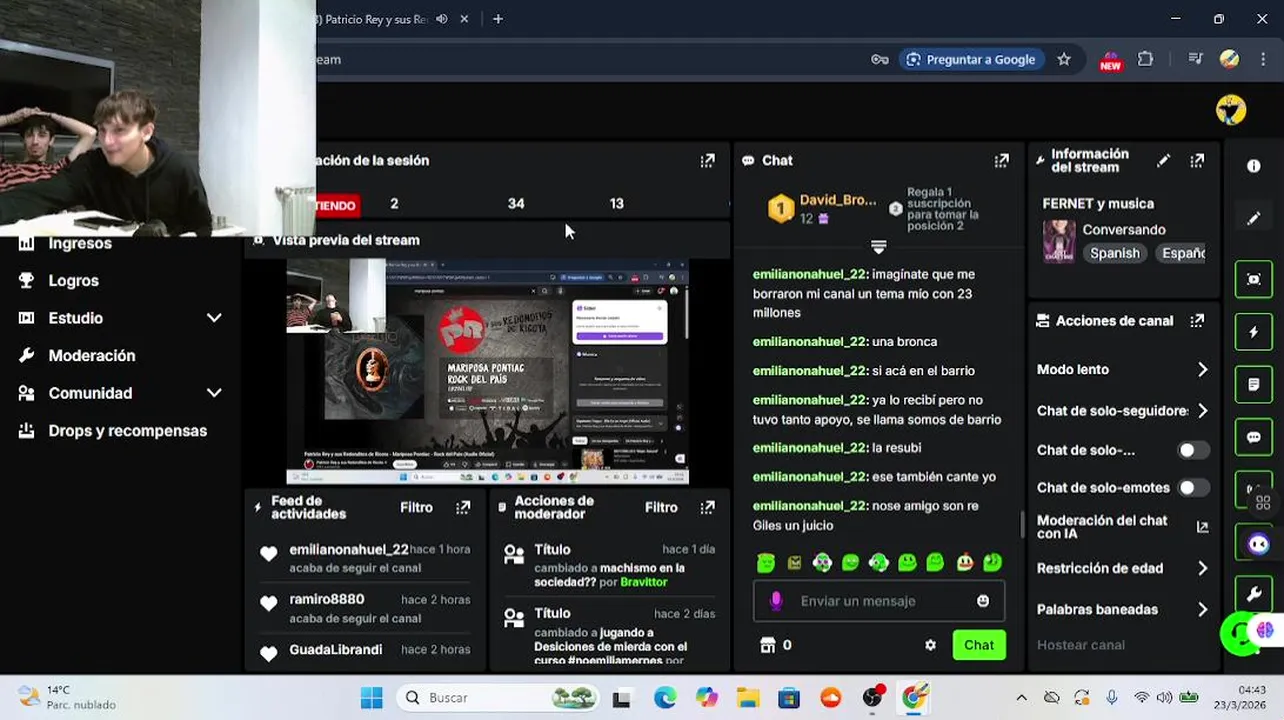Click the document note icon in right sidebar
The height and width of the screenshot is (720, 1284).
click(1253, 384)
